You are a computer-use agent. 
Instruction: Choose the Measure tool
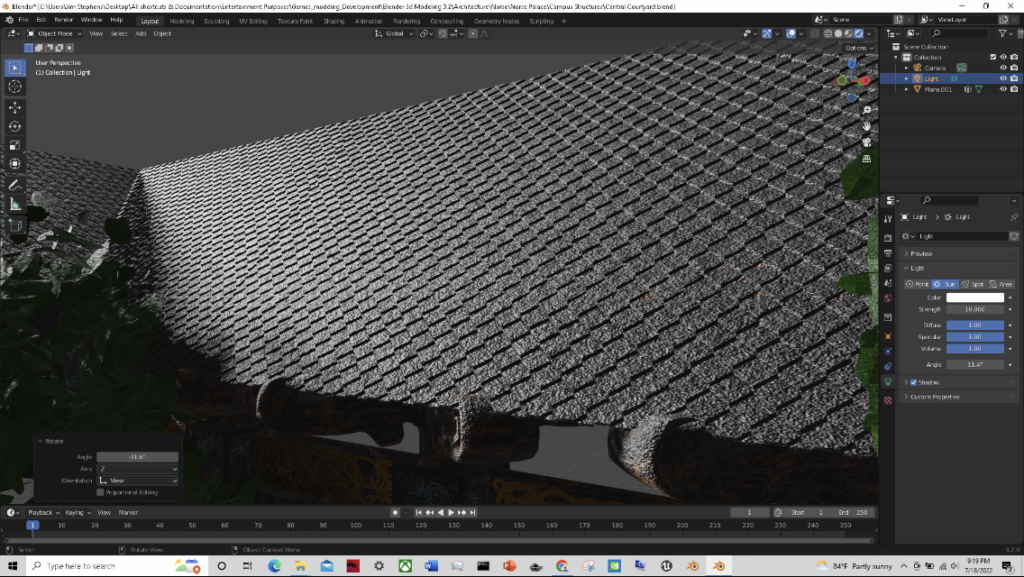tap(15, 204)
